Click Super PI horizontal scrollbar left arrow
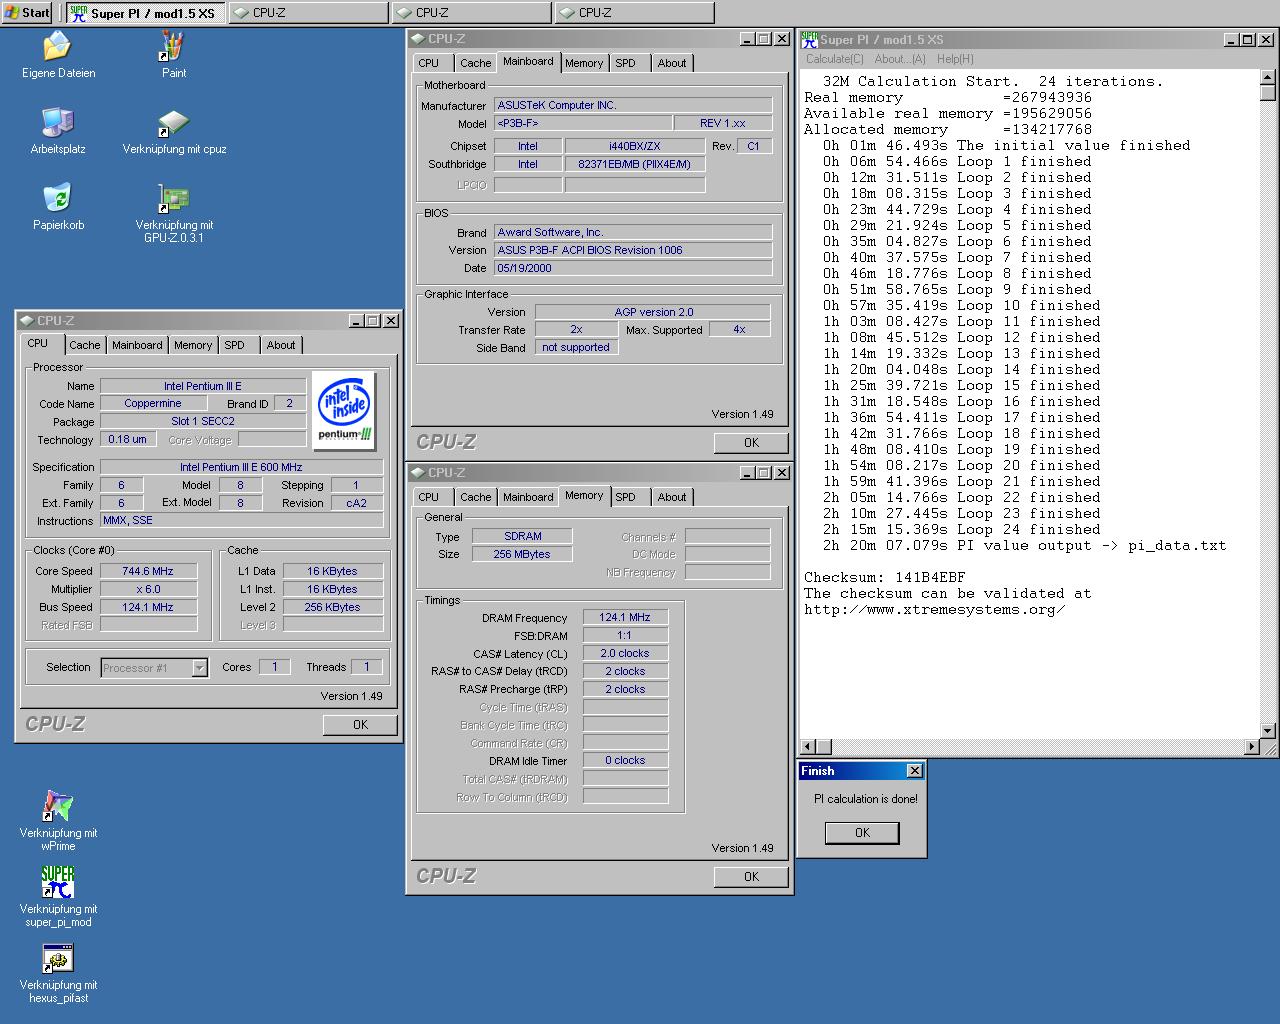Image resolution: width=1280 pixels, height=1024 pixels. [808, 747]
